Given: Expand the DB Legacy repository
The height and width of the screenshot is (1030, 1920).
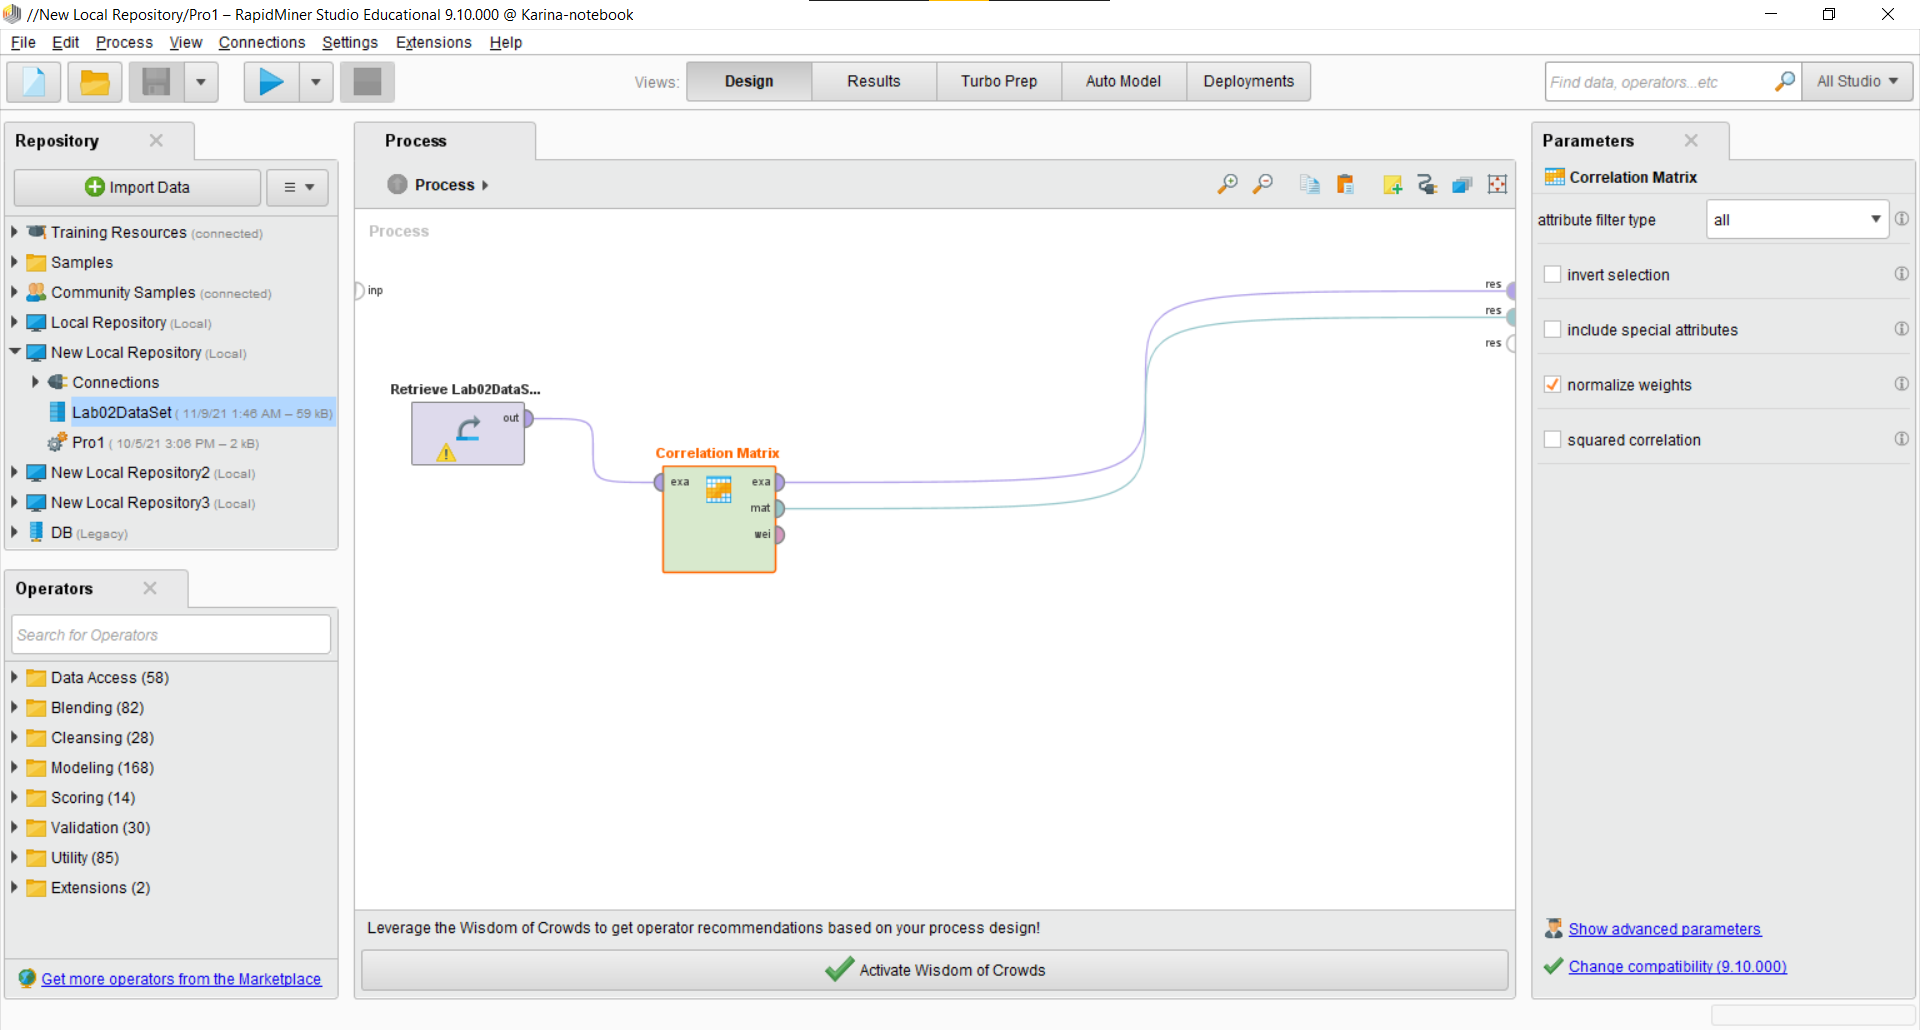Looking at the screenshot, I should click(14, 532).
